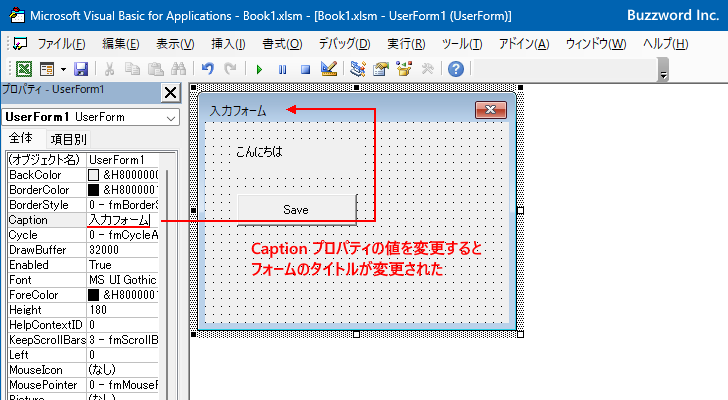Click the Save button on the form
728x400 pixels.
coord(297,210)
